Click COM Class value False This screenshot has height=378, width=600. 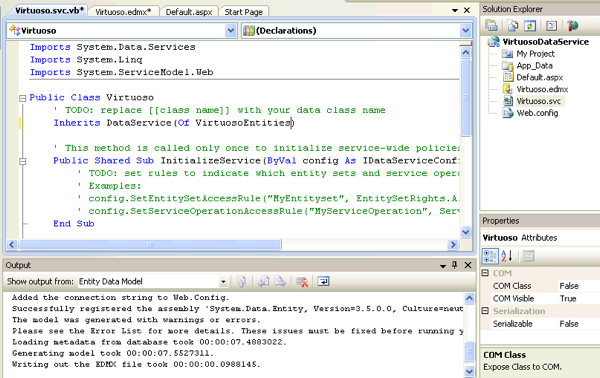pyautogui.click(x=569, y=286)
